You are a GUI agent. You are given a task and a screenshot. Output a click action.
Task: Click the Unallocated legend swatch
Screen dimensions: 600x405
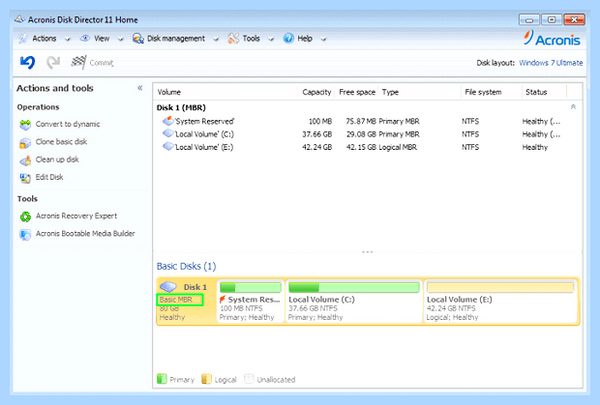[249, 379]
